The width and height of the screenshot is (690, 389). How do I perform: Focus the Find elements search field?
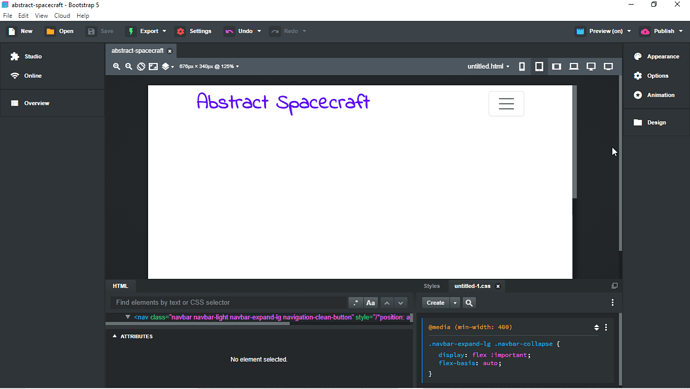229,303
